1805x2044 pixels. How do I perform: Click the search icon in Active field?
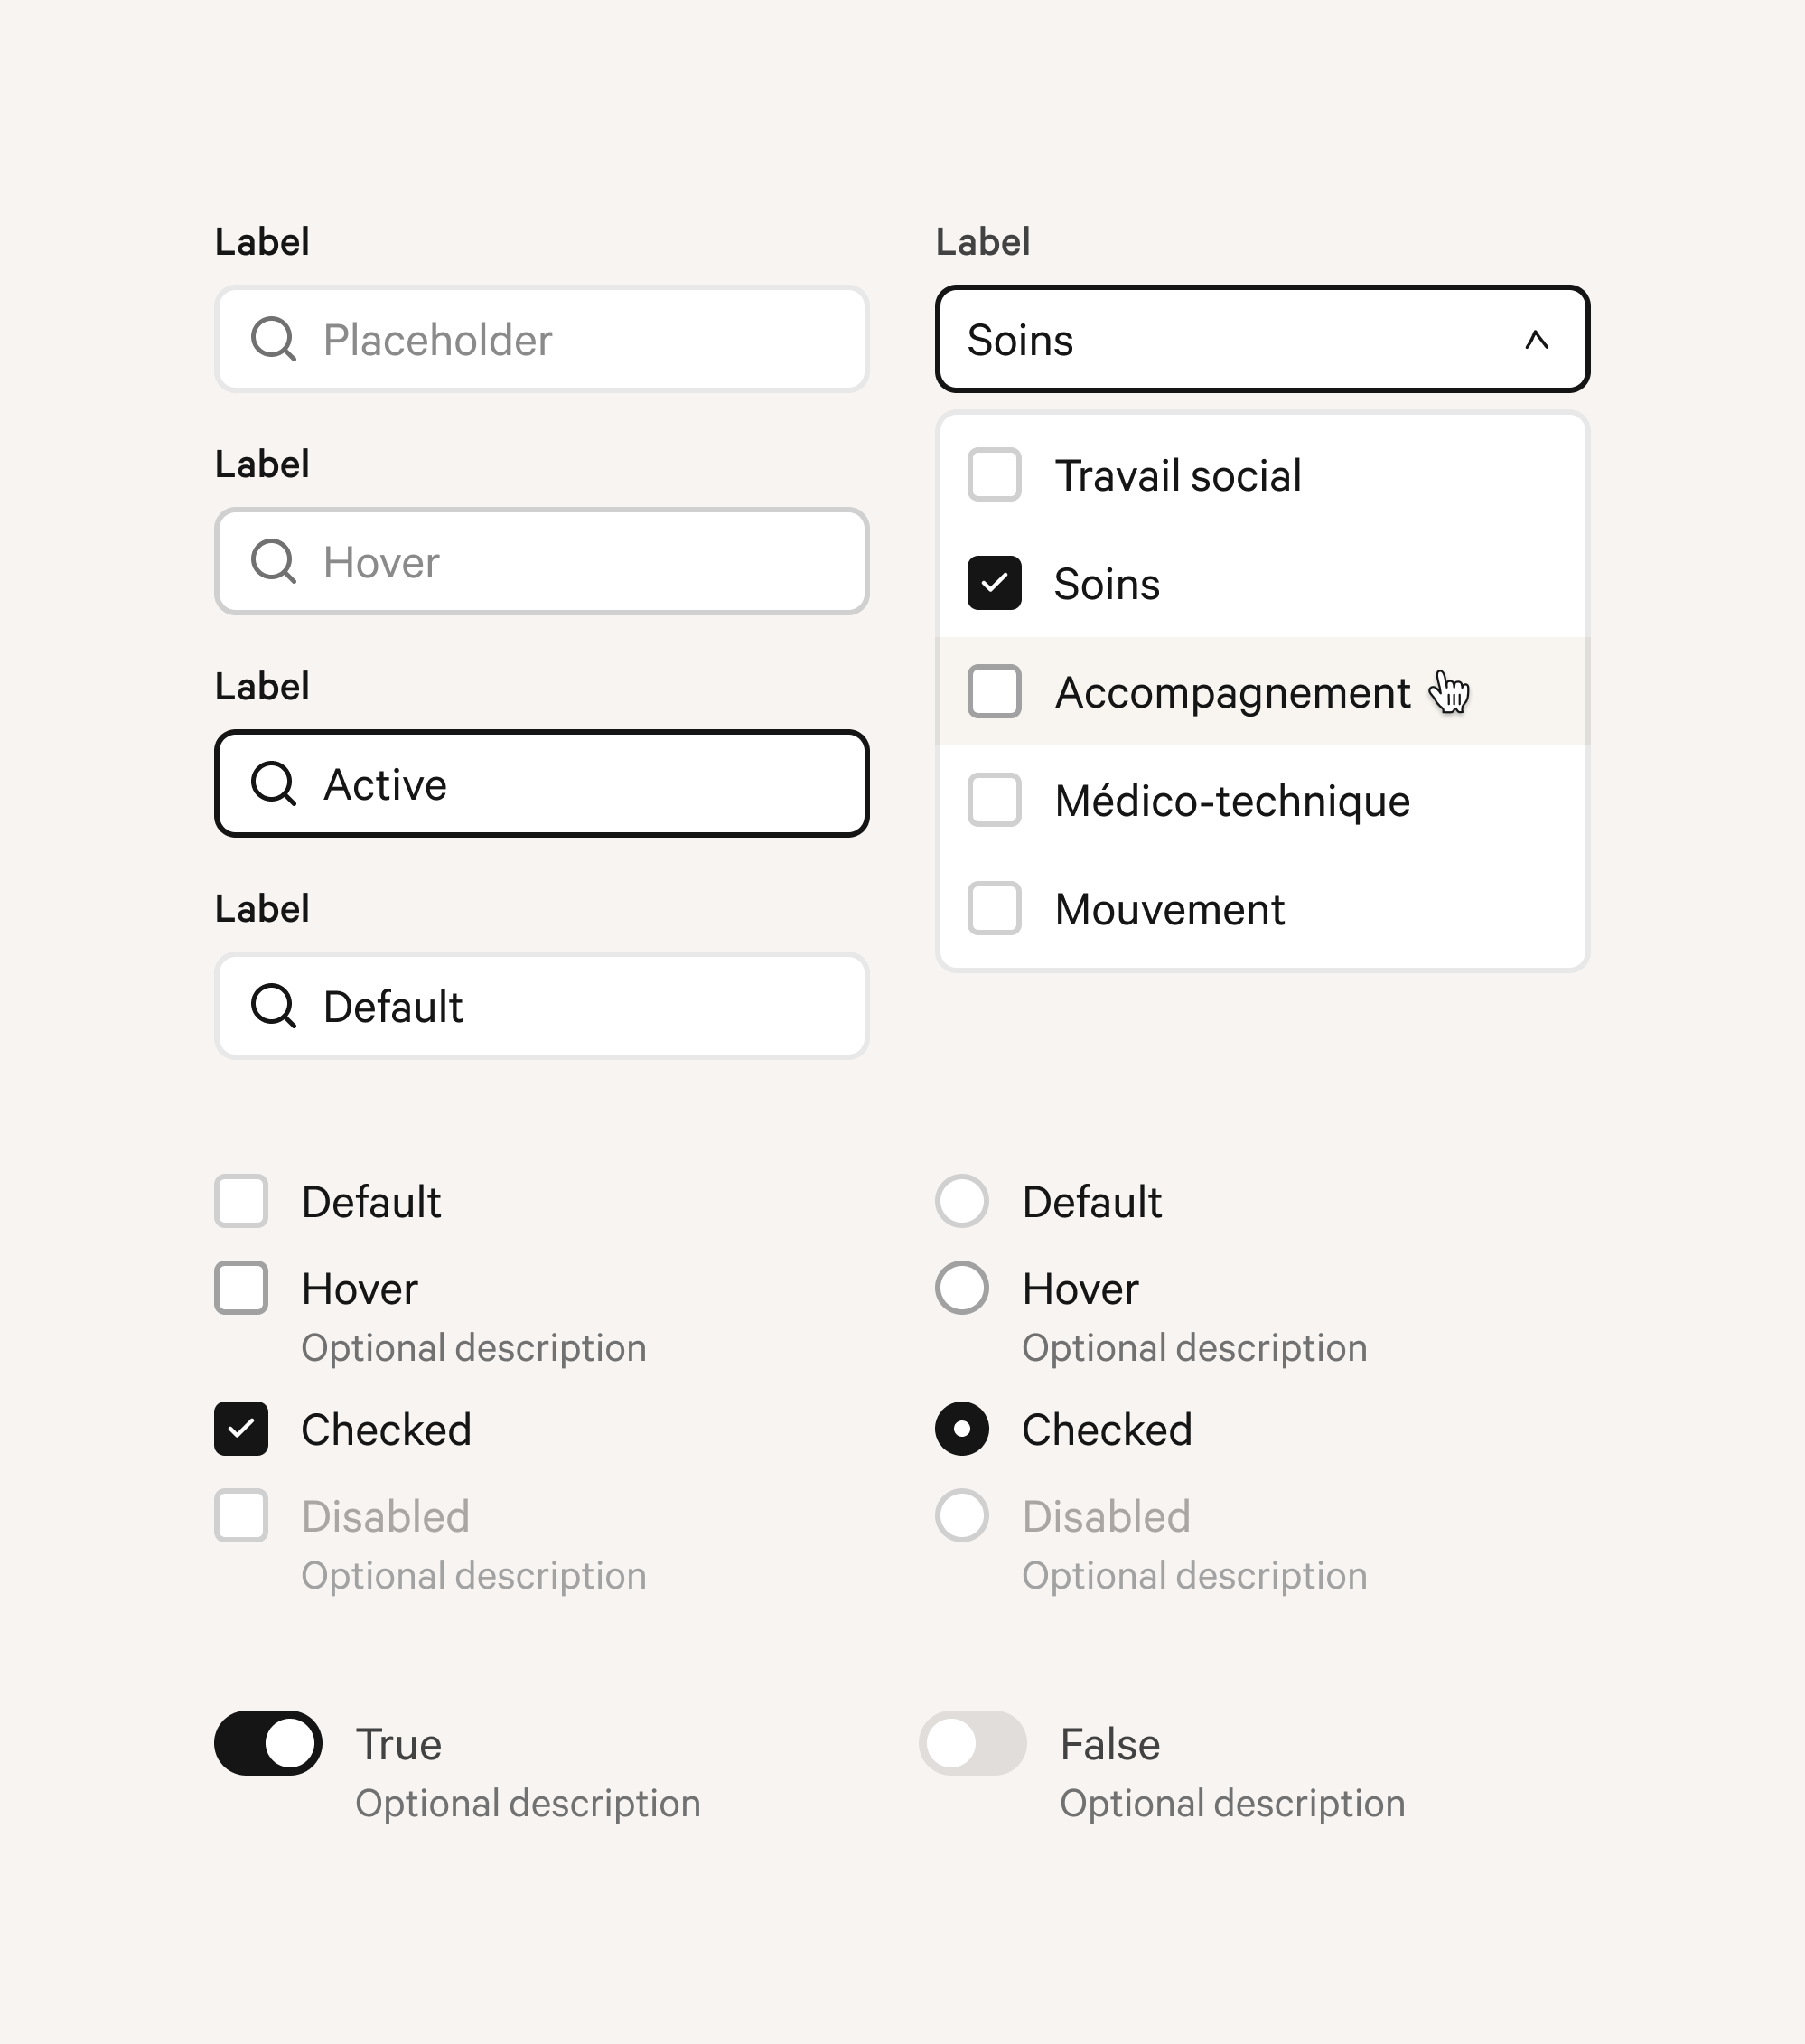point(273,783)
